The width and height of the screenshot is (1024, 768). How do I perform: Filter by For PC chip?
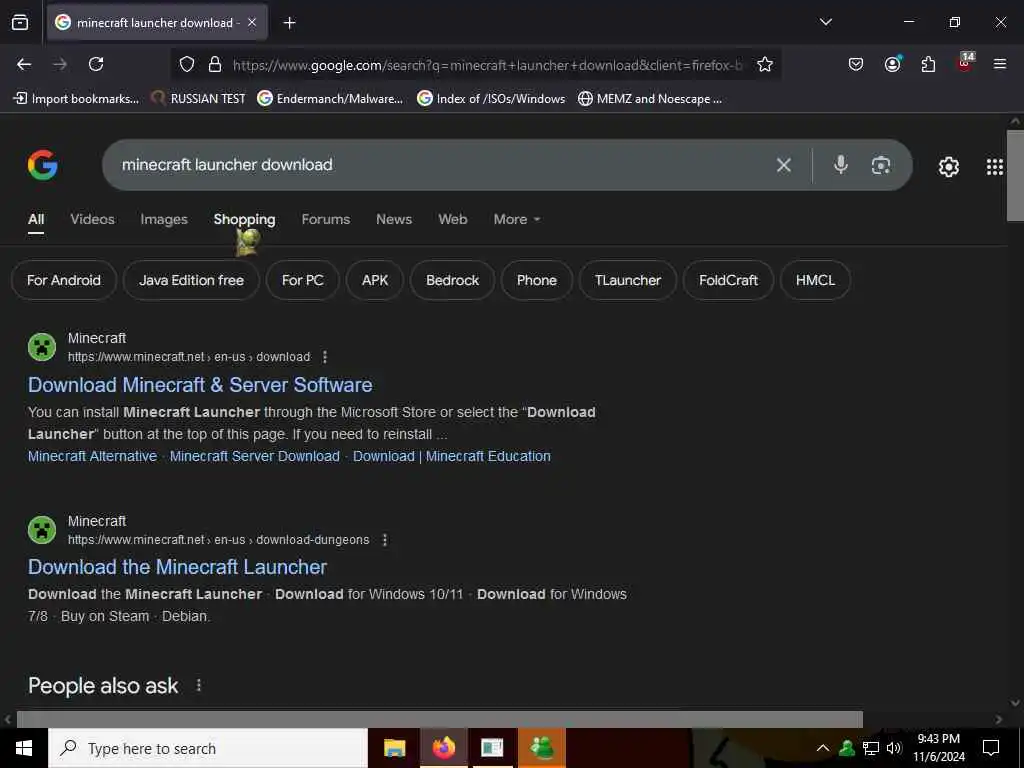pos(302,280)
